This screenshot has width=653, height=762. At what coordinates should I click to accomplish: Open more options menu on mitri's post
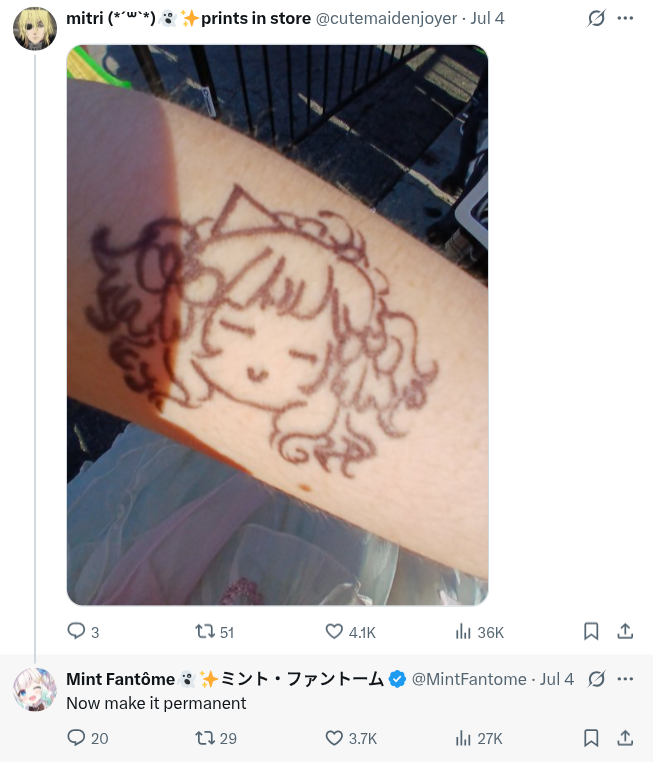tap(625, 18)
